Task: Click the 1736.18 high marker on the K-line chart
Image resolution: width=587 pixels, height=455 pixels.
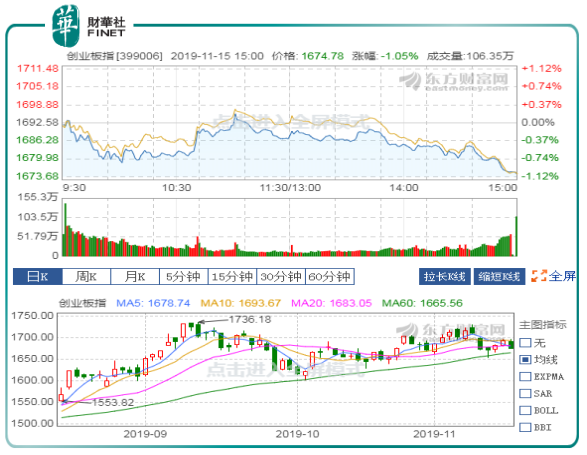Action: 250,319
